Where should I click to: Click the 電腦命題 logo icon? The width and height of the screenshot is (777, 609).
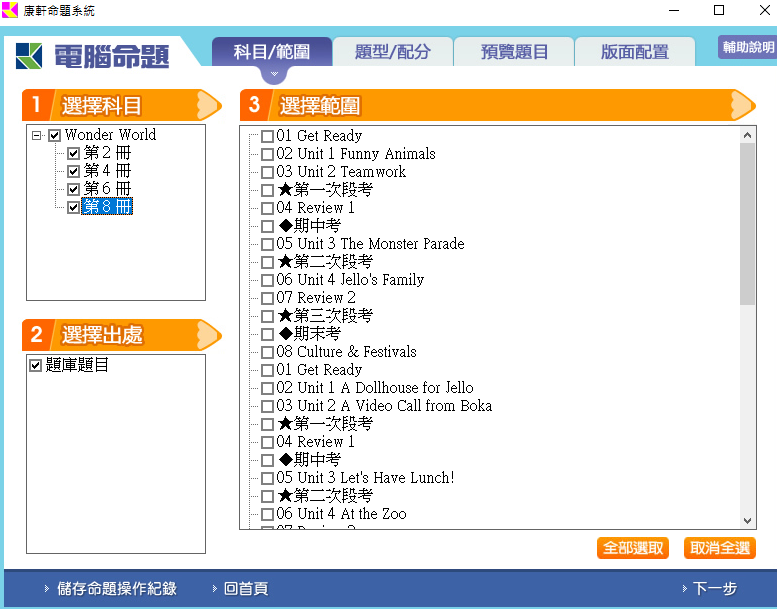pyautogui.click(x=29, y=56)
